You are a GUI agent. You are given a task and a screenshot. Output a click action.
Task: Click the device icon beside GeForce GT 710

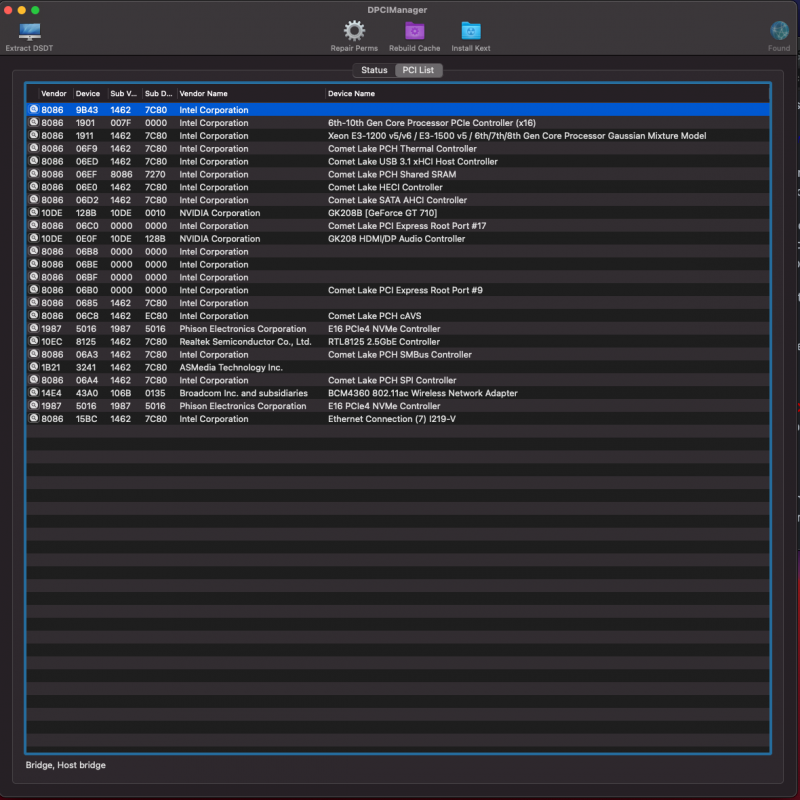35,213
